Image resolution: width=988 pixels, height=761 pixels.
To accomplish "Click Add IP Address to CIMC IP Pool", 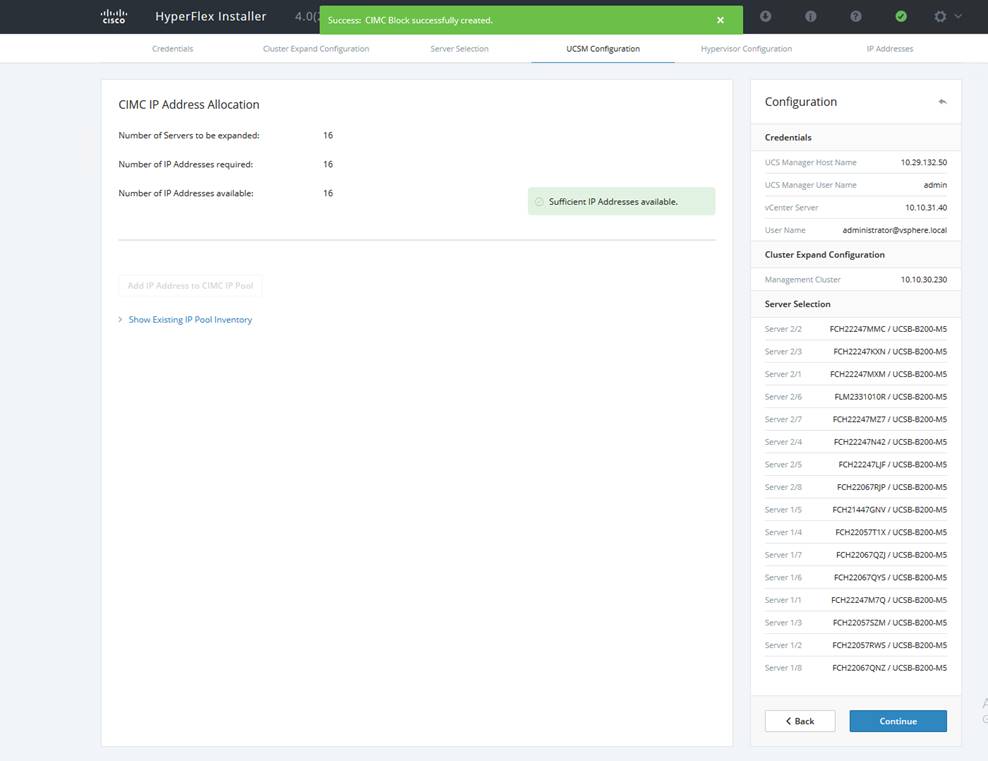I will point(190,285).
